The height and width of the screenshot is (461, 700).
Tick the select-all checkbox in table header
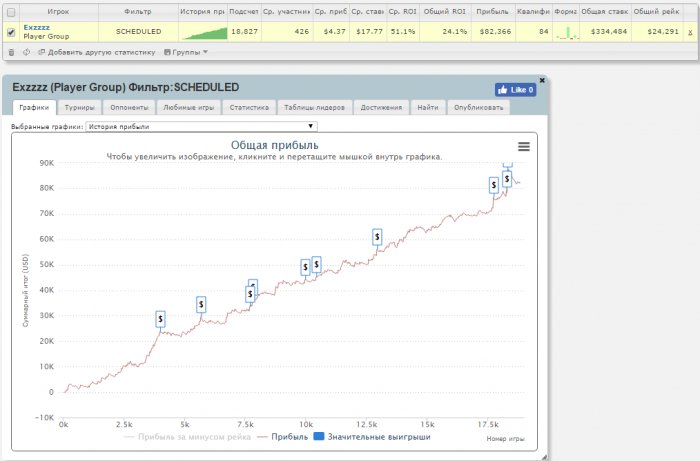coord(11,12)
